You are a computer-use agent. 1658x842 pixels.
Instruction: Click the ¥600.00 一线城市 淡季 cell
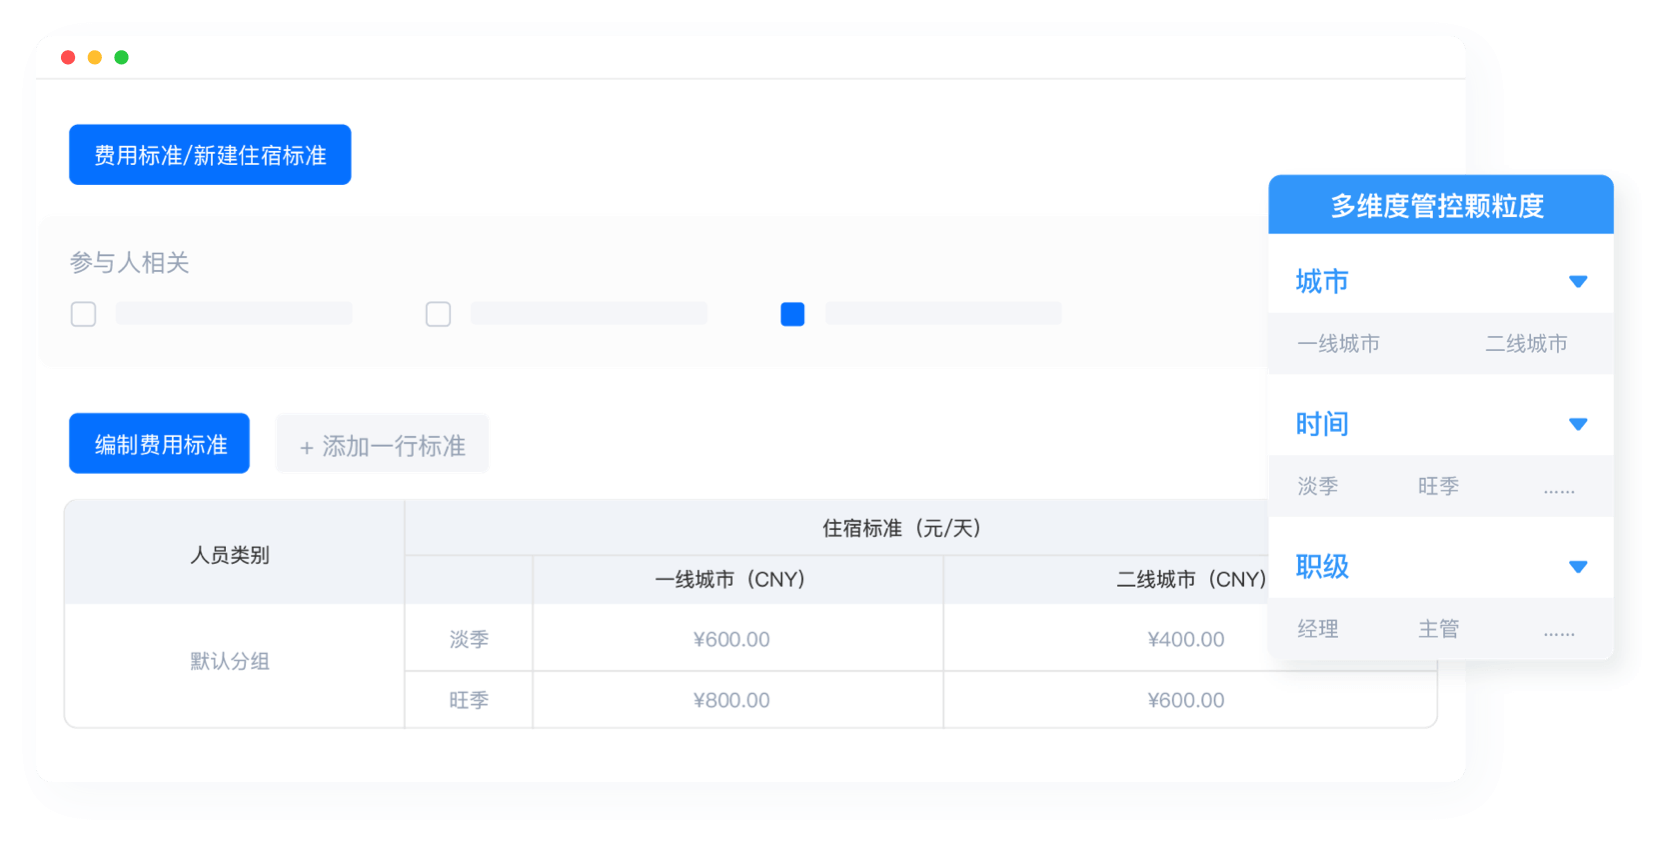click(731, 639)
